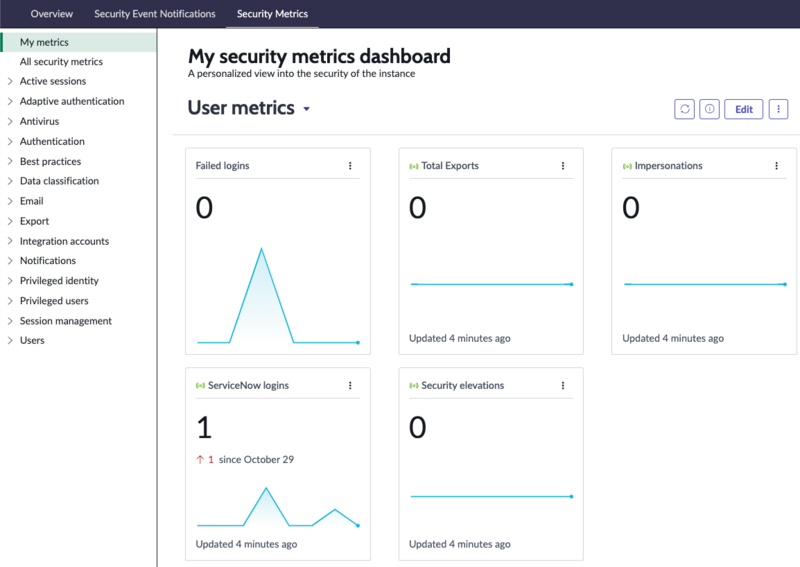The width and height of the screenshot is (800, 567).
Task: Expand the Antivirus category chevron
Action: (10, 121)
